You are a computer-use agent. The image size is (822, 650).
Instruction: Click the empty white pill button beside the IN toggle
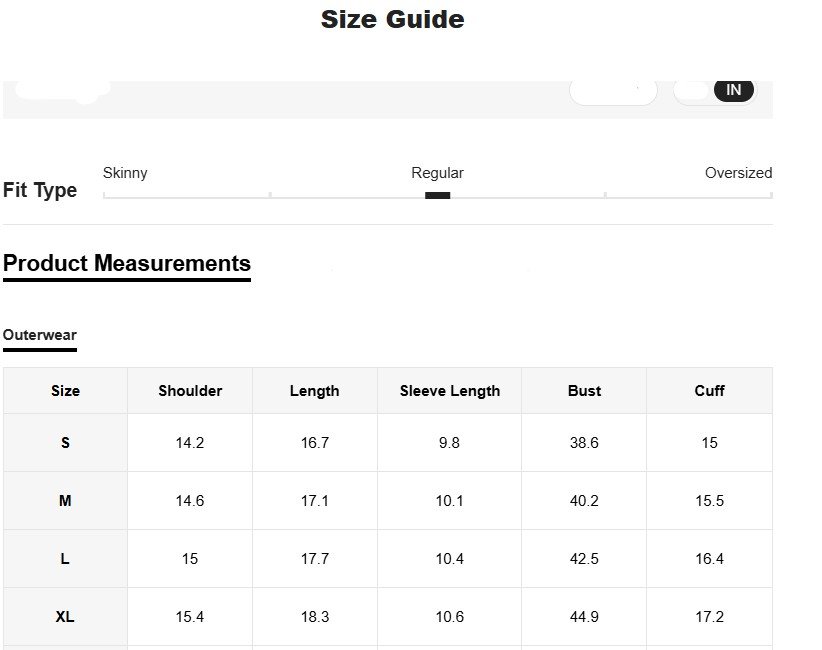[613, 90]
